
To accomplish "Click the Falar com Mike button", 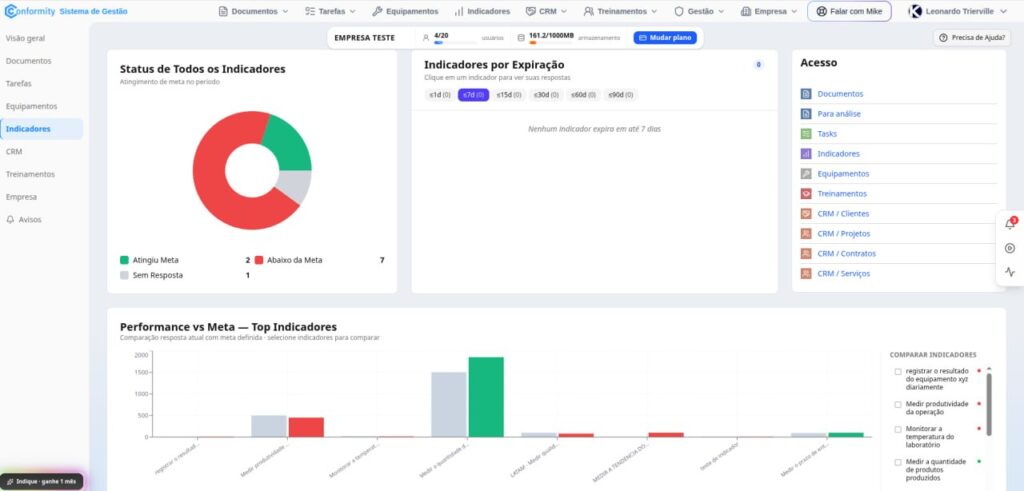I will (849, 11).
